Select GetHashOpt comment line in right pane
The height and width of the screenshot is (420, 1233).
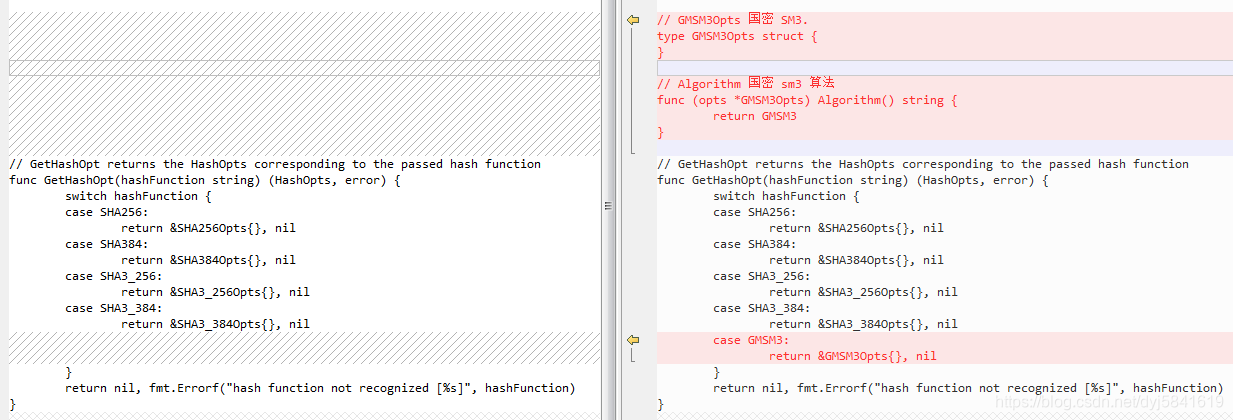923,164
